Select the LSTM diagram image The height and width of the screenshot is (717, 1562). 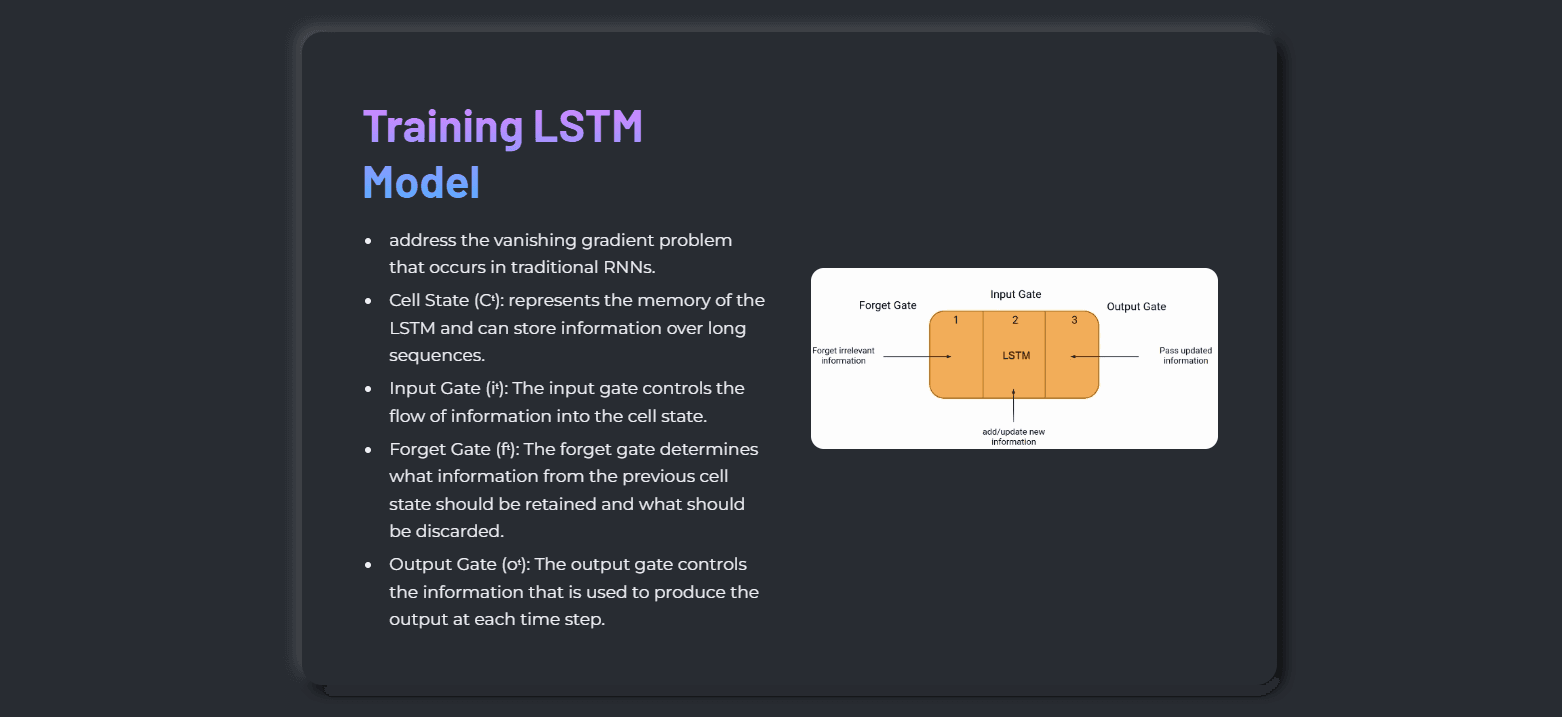click(1014, 358)
